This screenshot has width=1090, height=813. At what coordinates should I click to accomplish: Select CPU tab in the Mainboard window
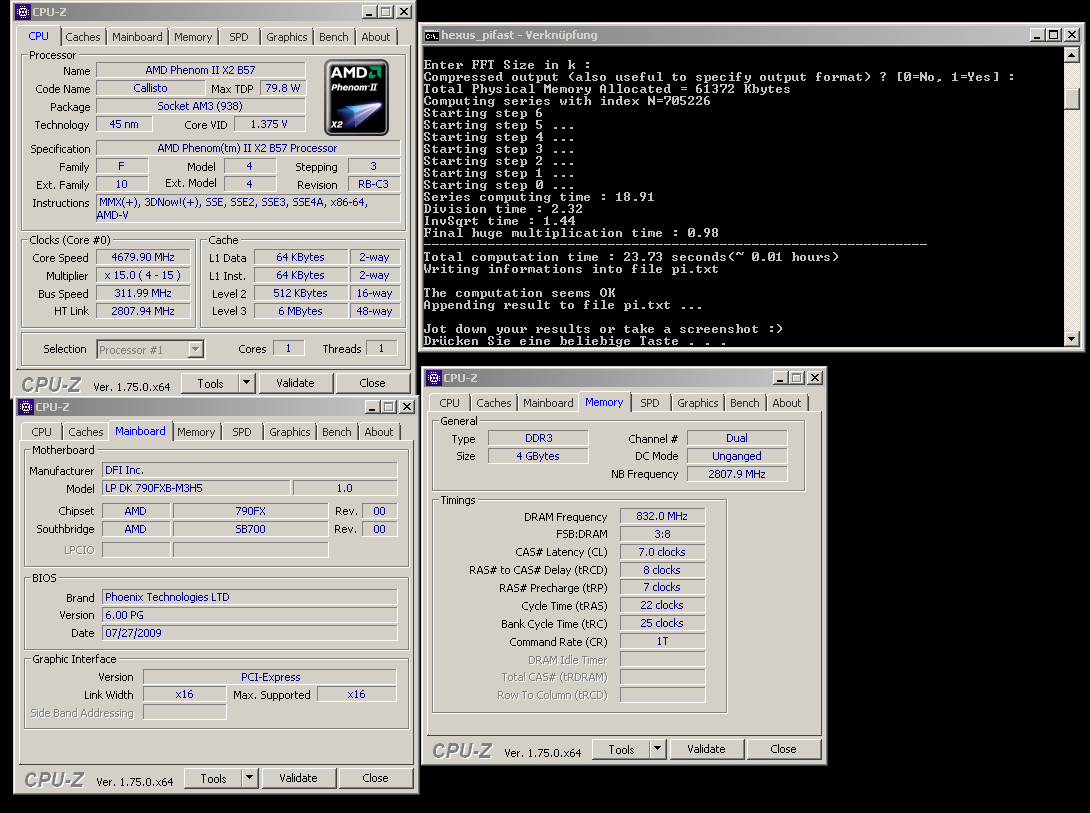point(41,432)
